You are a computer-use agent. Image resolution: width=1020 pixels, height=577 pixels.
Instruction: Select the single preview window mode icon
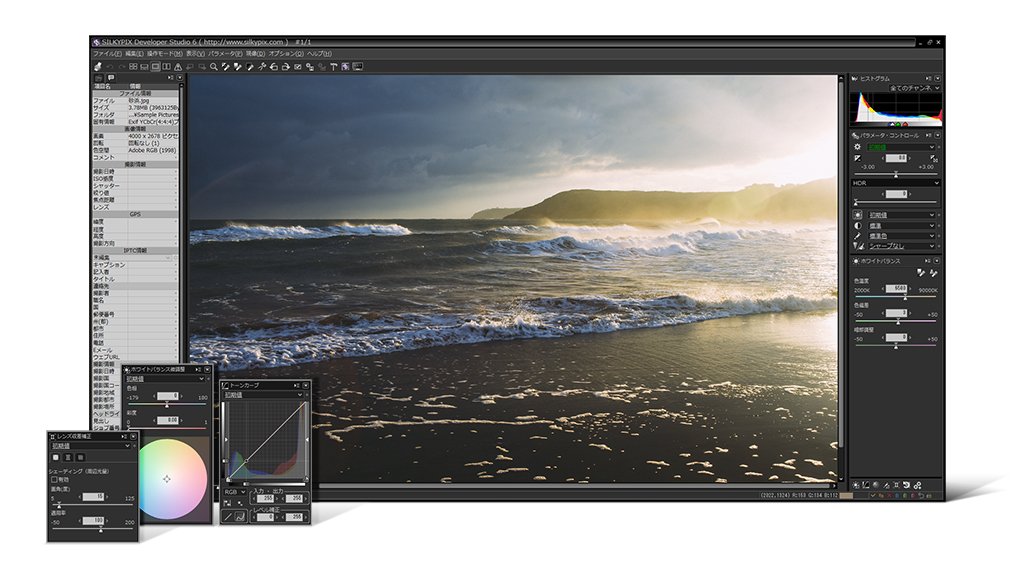click(x=155, y=66)
